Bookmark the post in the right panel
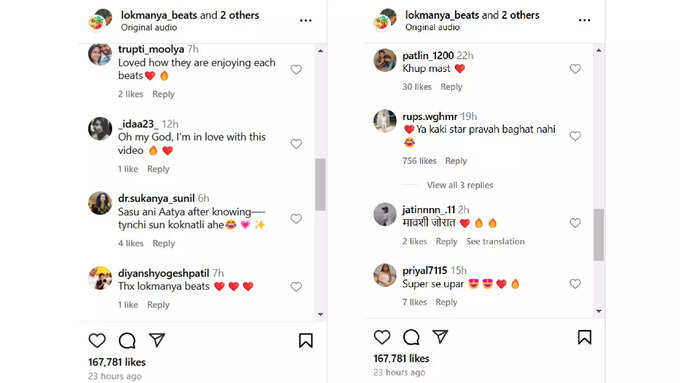This screenshot has height=383, width=680. click(584, 337)
